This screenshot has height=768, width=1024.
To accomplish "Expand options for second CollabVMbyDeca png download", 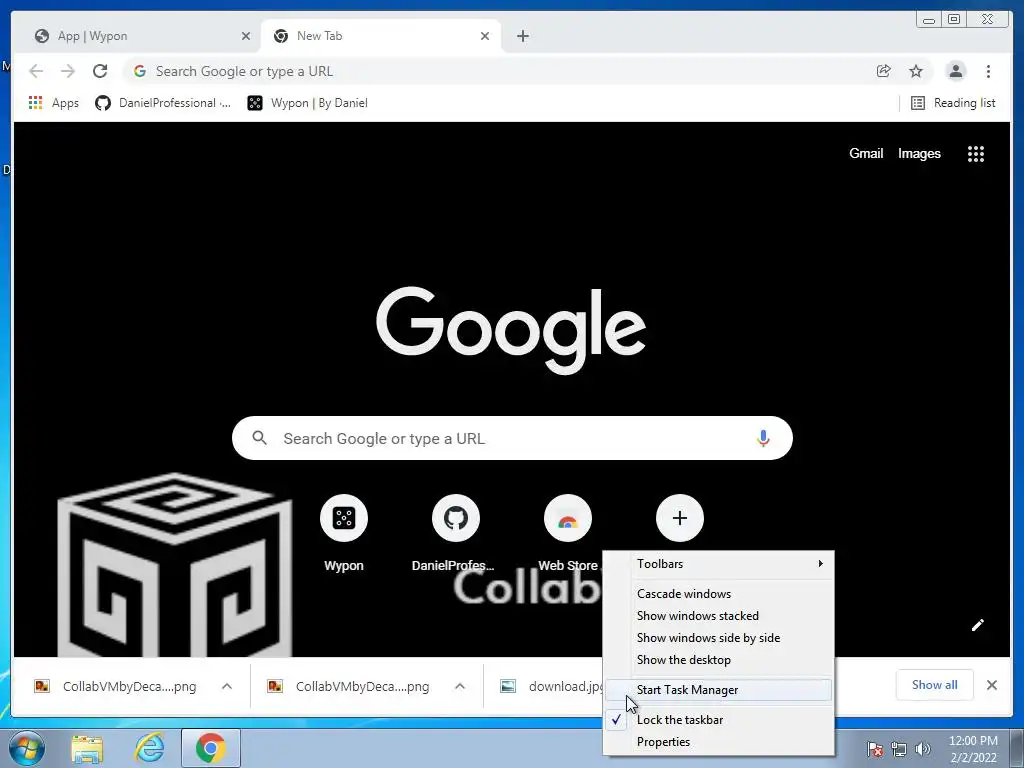I will (460, 686).
